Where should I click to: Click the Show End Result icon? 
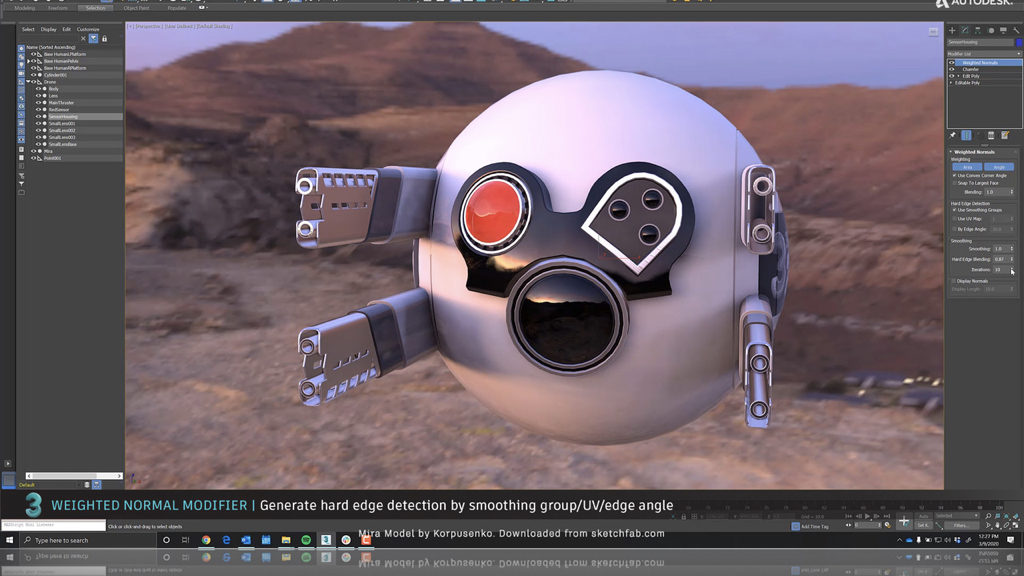point(966,134)
